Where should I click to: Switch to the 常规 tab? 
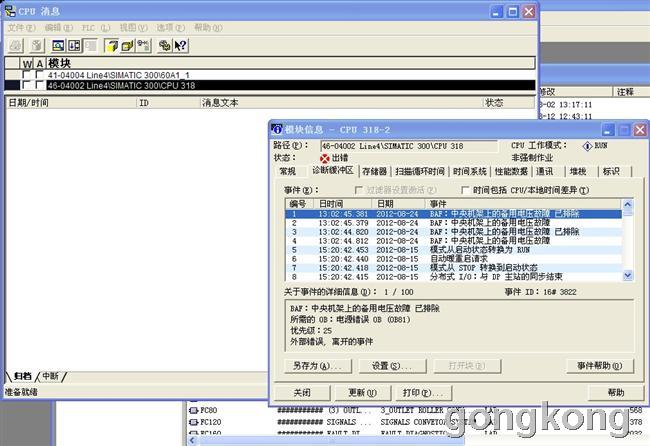[x=288, y=171]
